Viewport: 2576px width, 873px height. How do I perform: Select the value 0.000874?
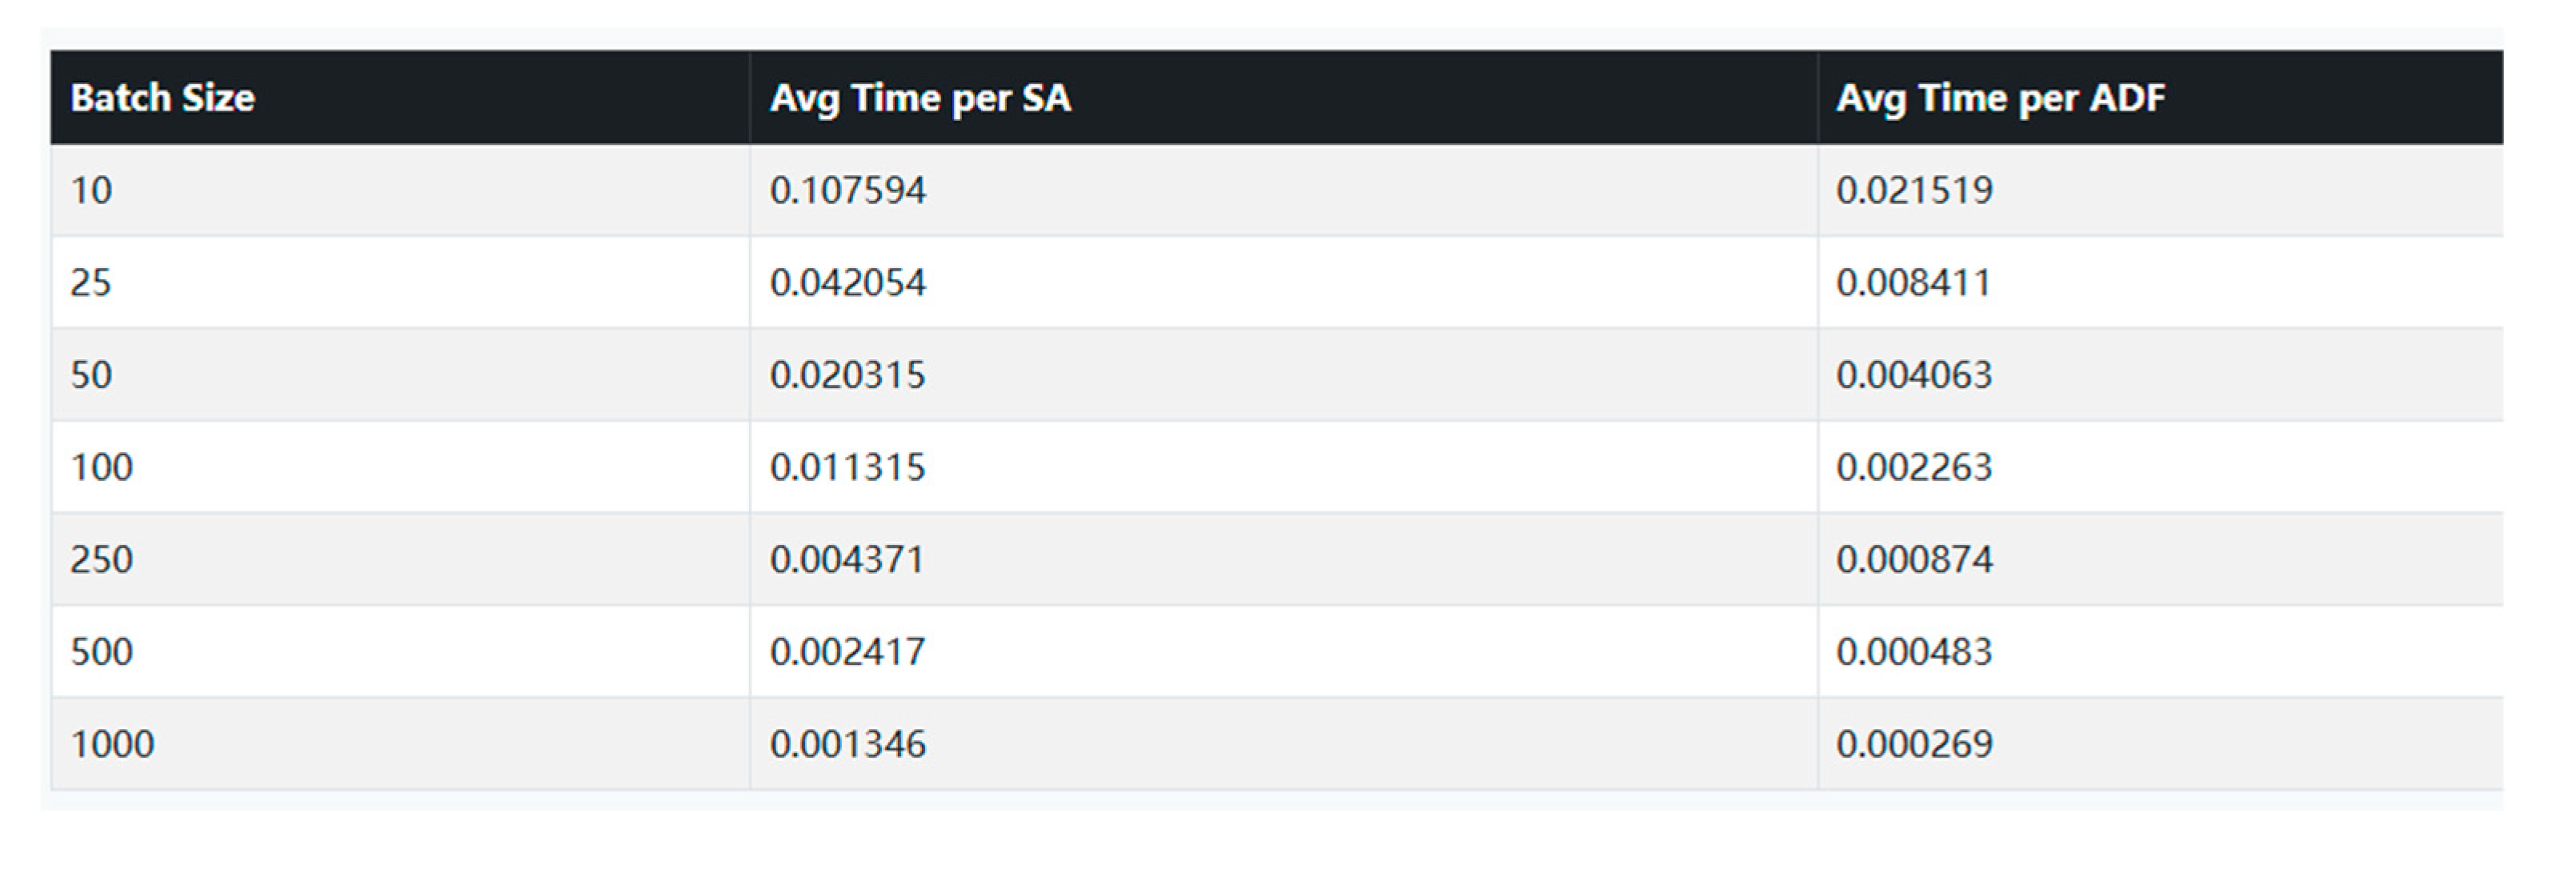coord(1914,559)
